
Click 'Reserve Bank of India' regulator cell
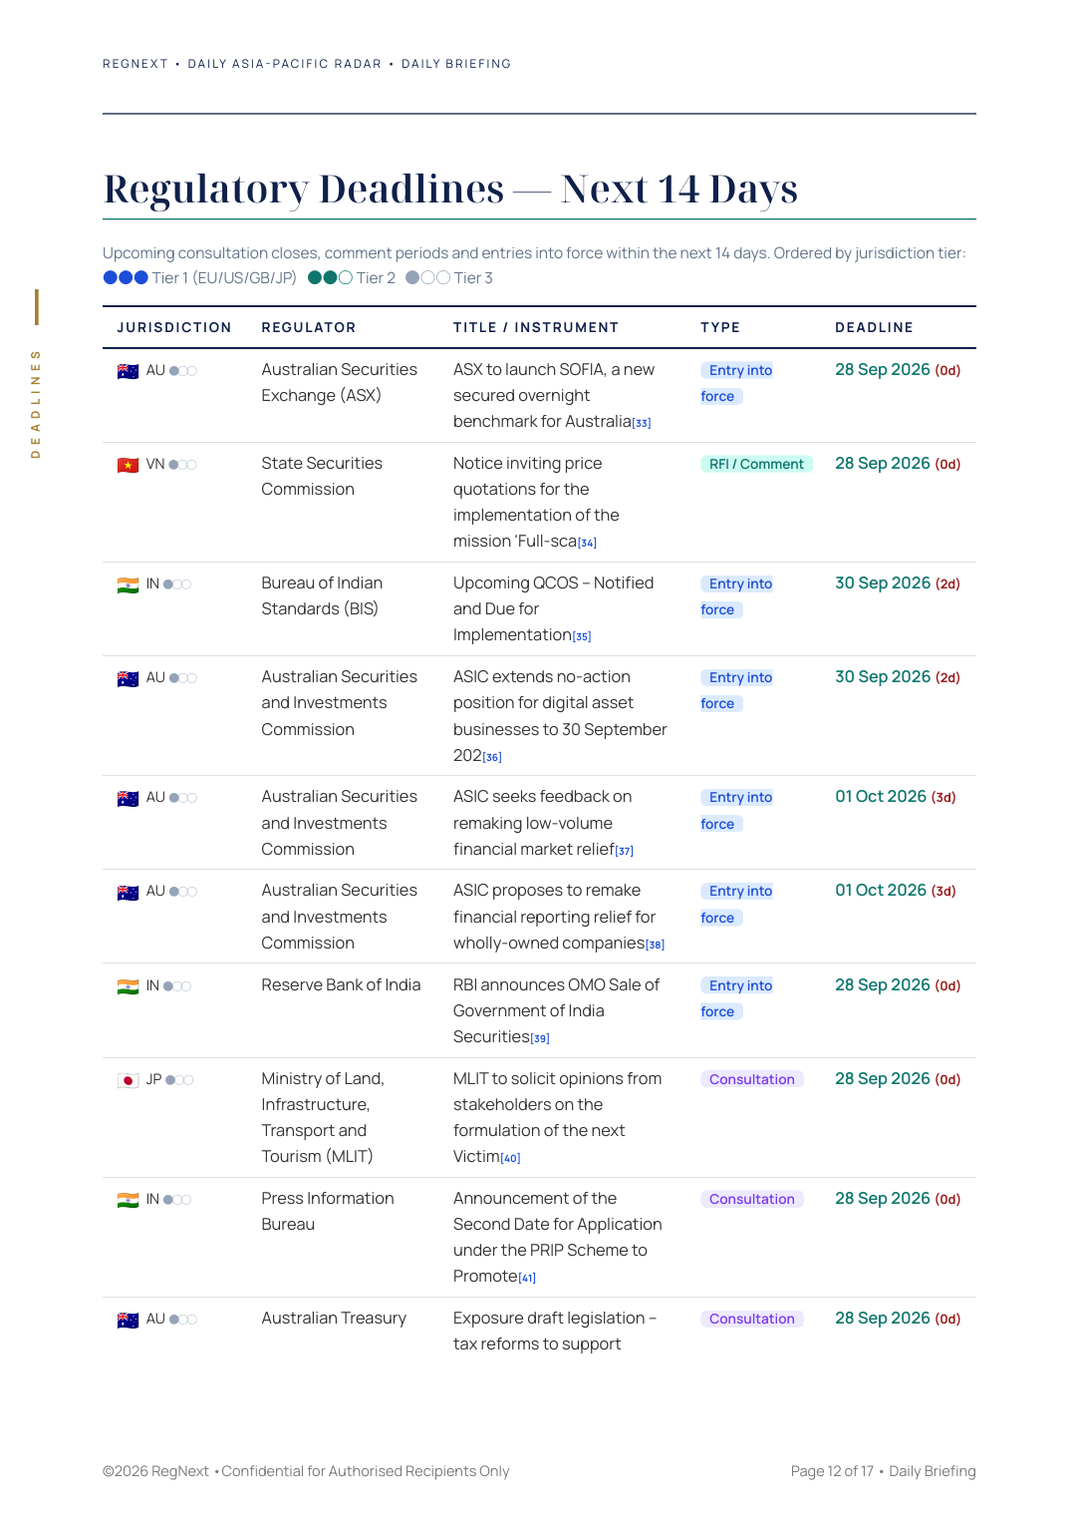coord(341,985)
